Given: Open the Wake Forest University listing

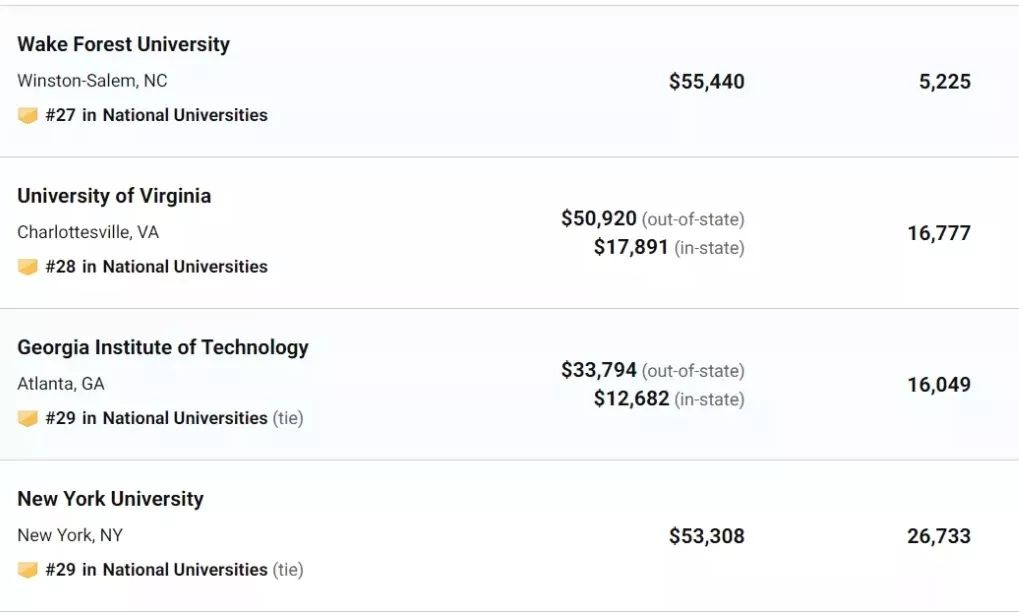Looking at the screenshot, I should point(123,44).
